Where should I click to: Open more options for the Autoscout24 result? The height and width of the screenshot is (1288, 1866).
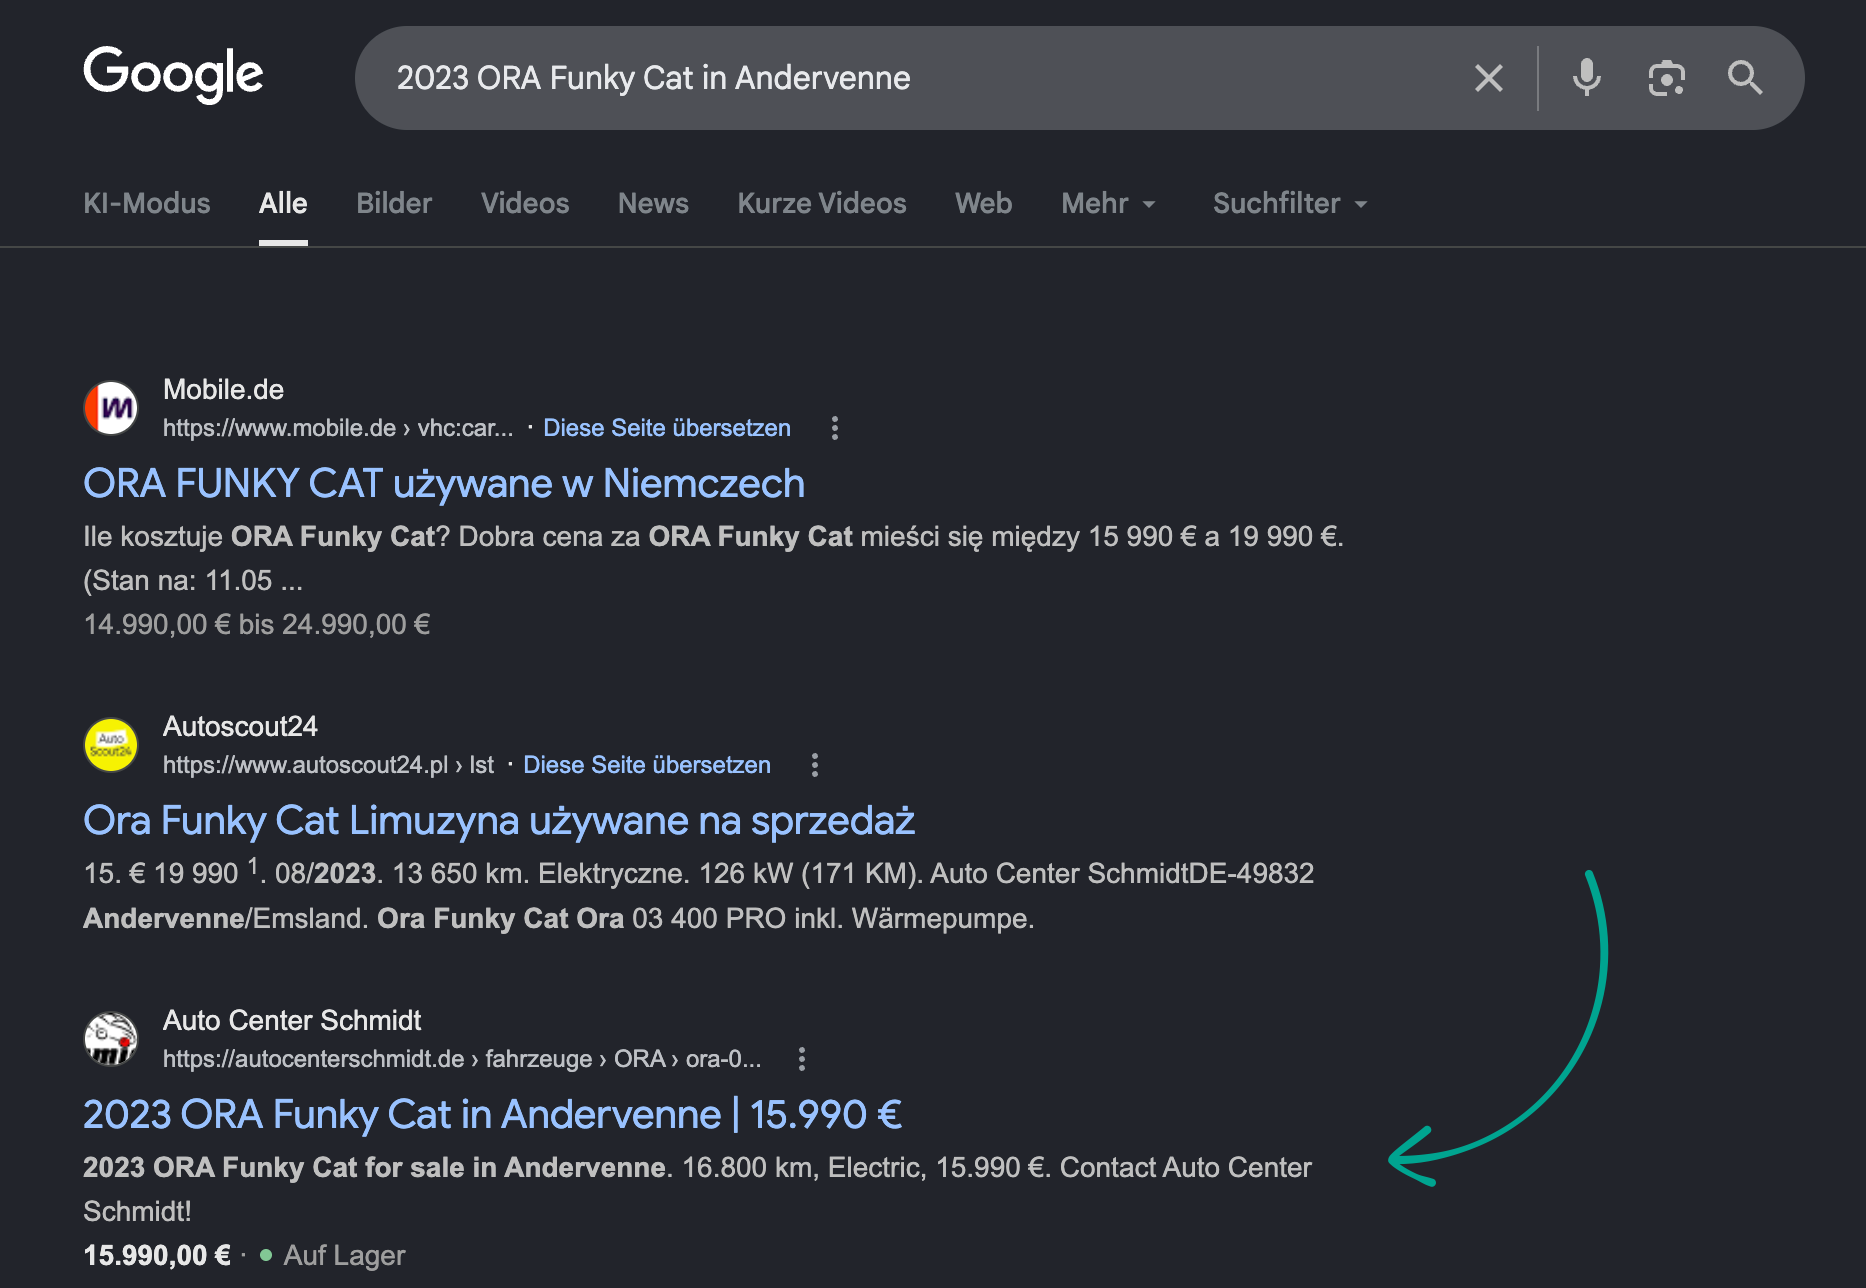click(x=815, y=765)
